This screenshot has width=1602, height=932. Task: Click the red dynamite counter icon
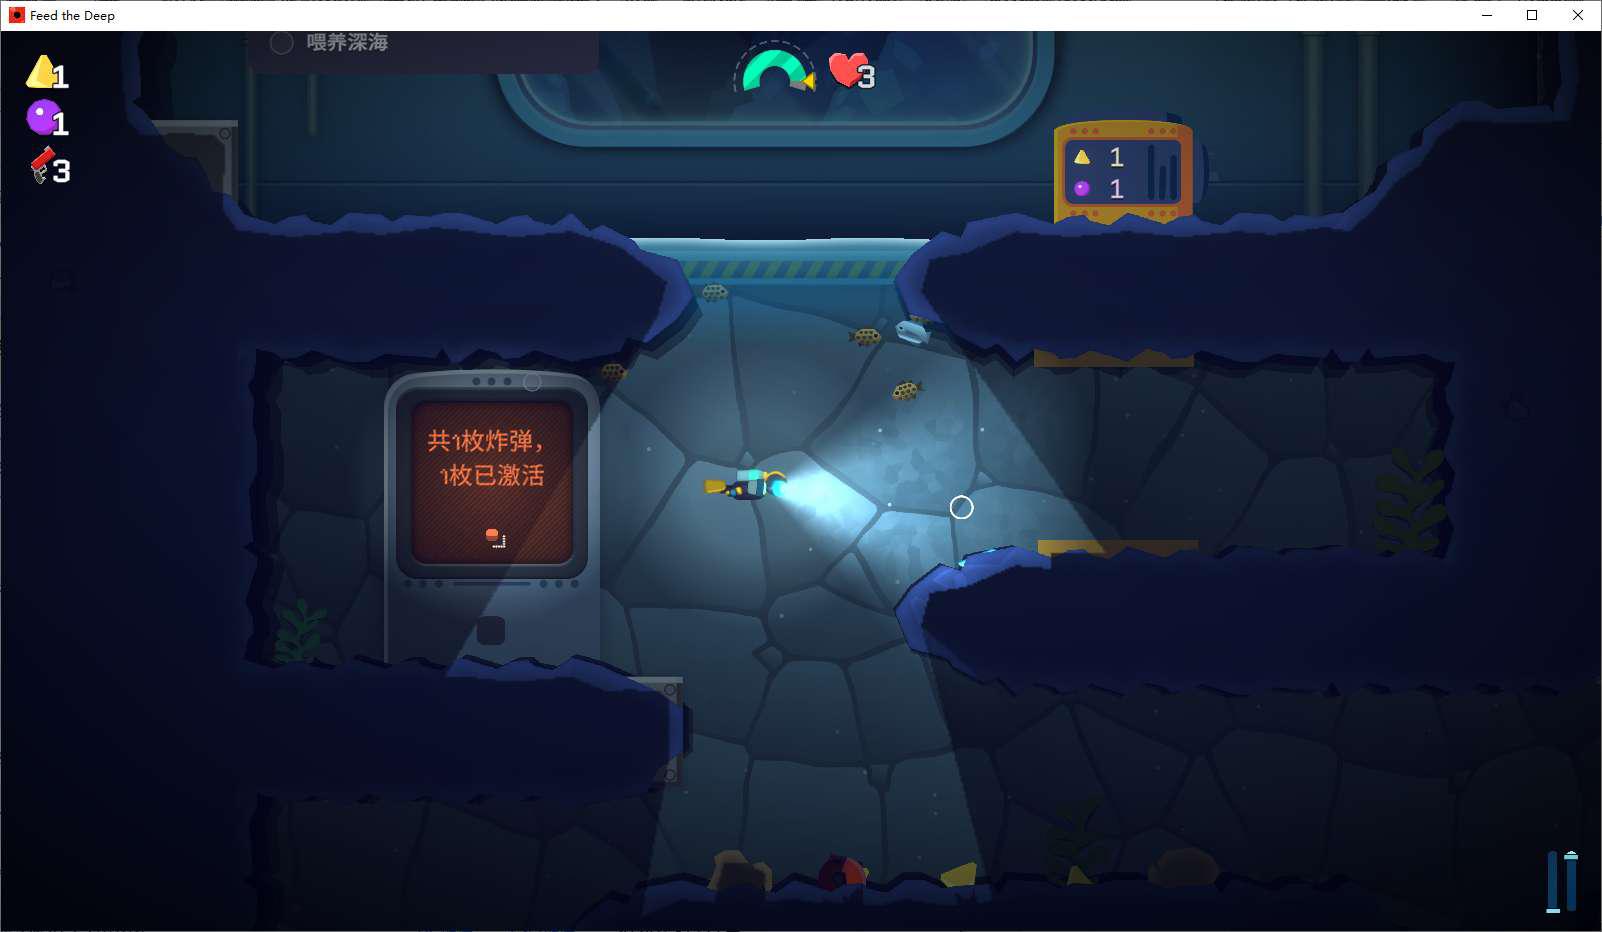point(41,165)
